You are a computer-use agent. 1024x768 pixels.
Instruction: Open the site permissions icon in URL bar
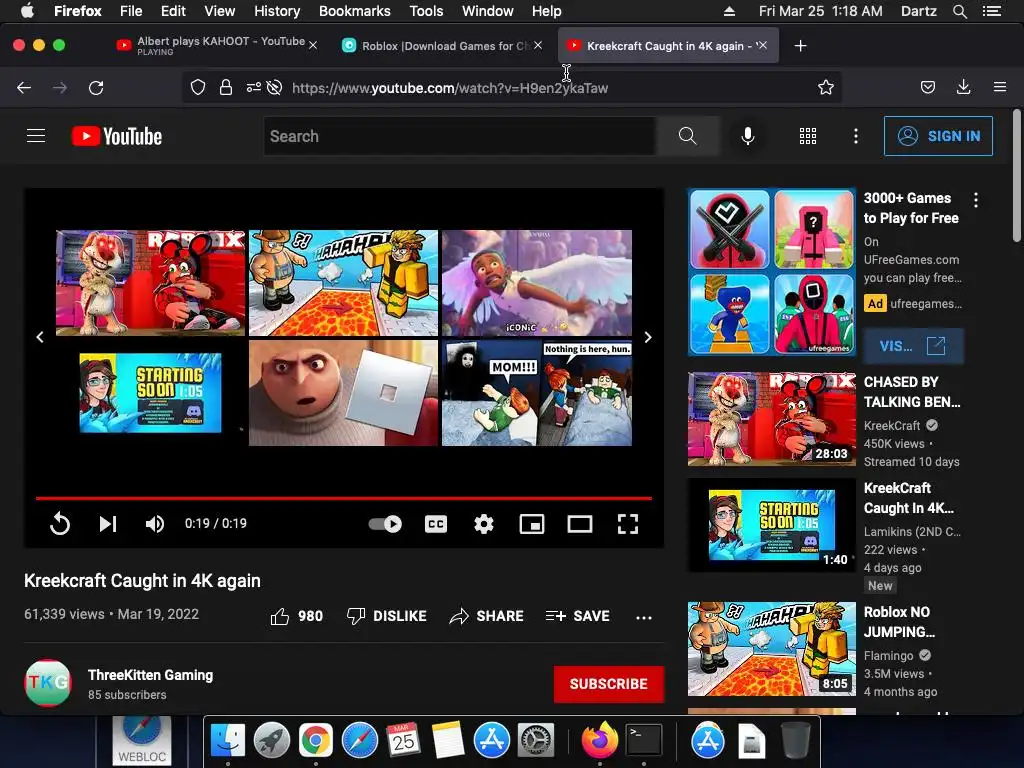point(254,88)
